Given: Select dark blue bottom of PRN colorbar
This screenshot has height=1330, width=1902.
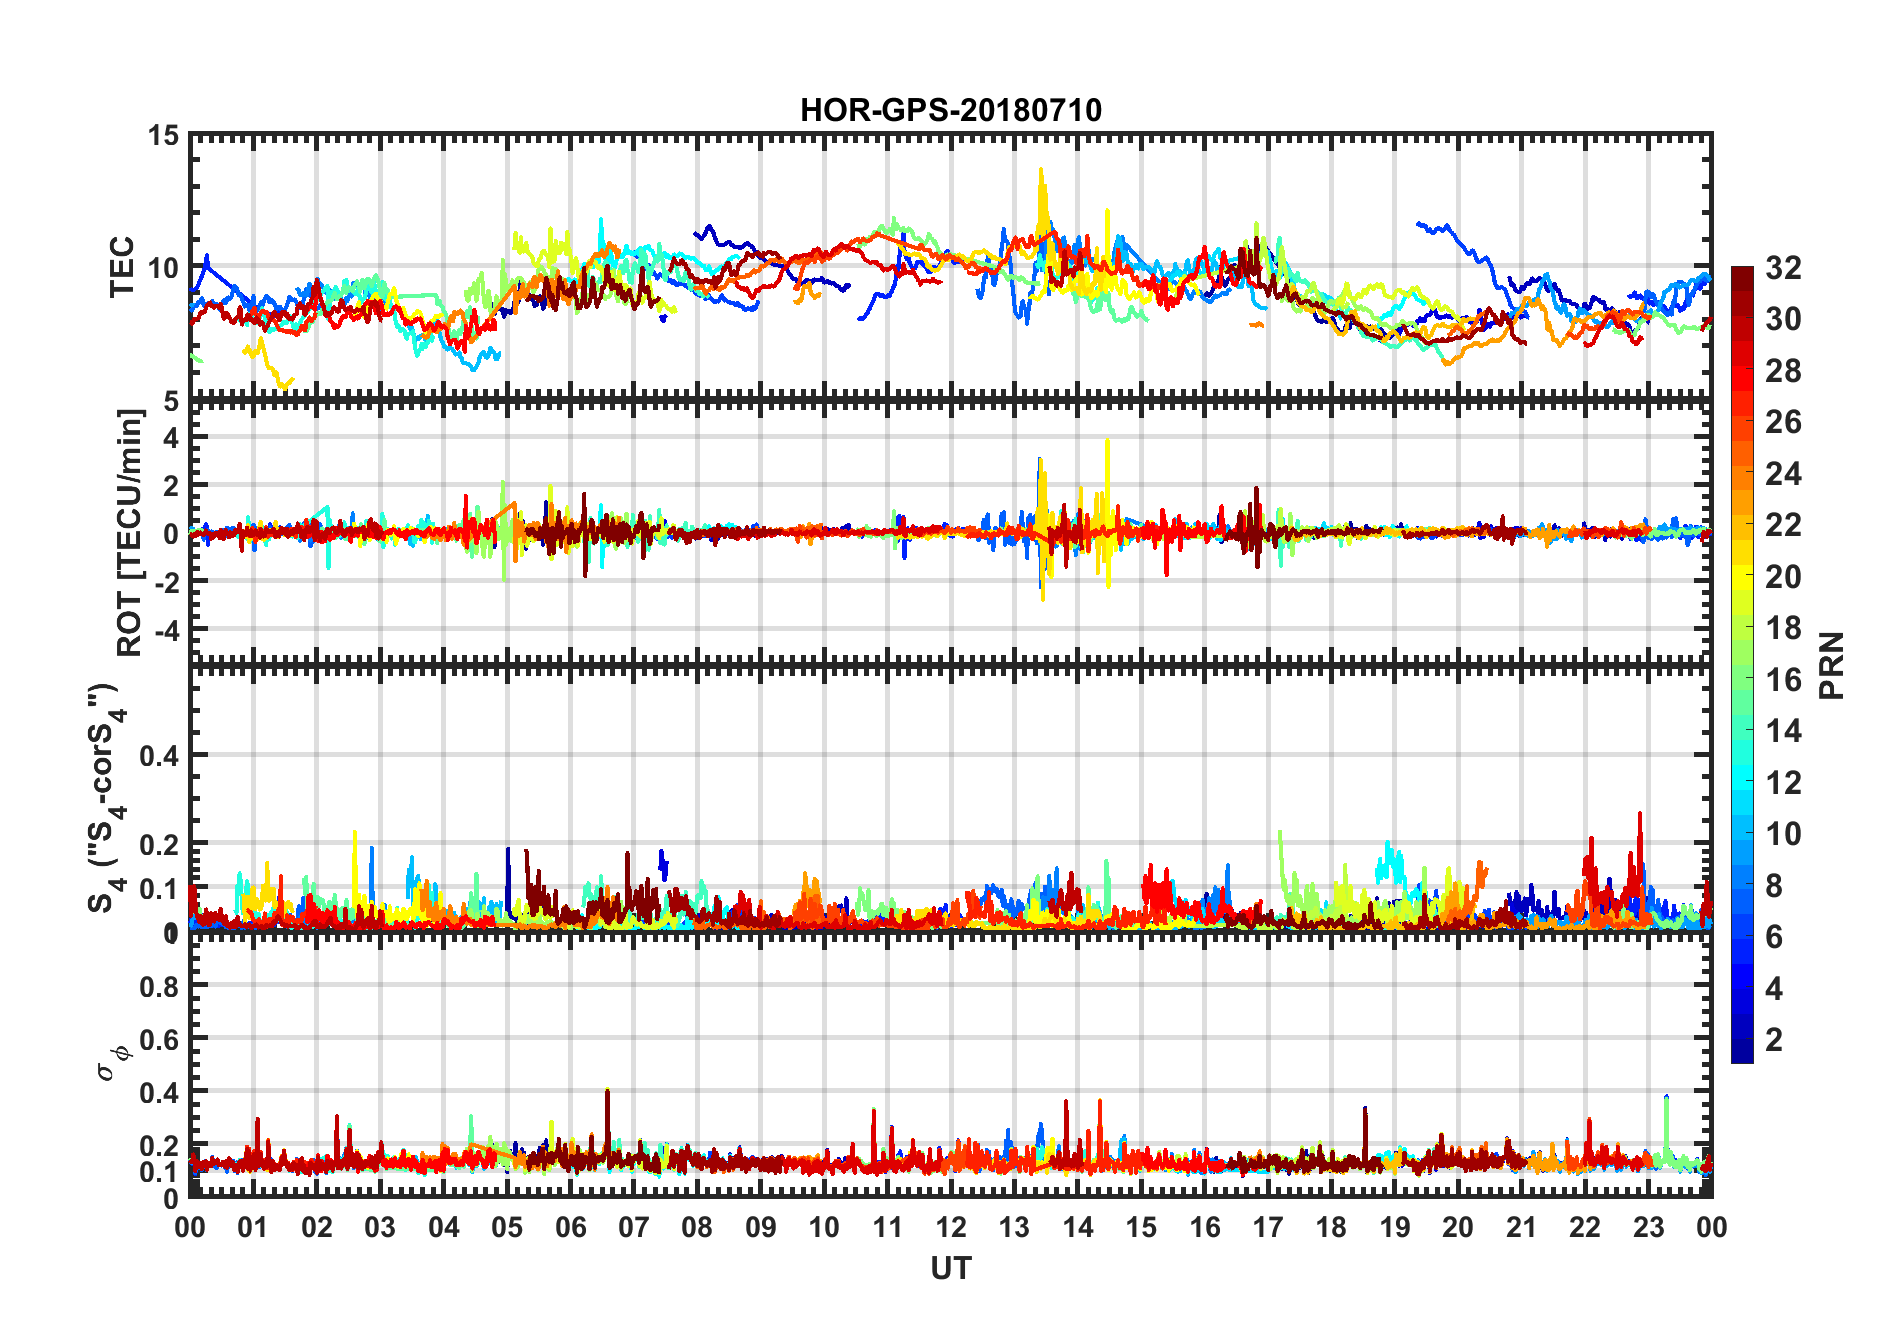Looking at the screenshot, I should tap(1742, 1055).
